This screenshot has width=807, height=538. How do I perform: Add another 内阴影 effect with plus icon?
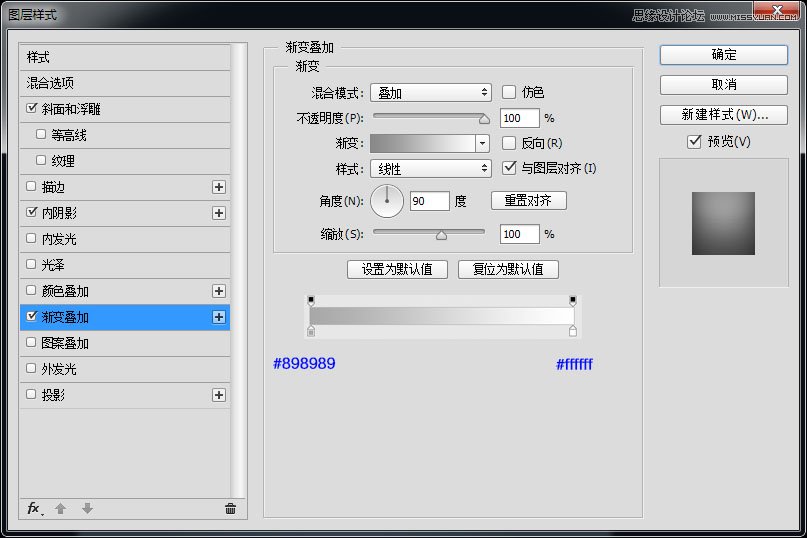pyautogui.click(x=219, y=213)
